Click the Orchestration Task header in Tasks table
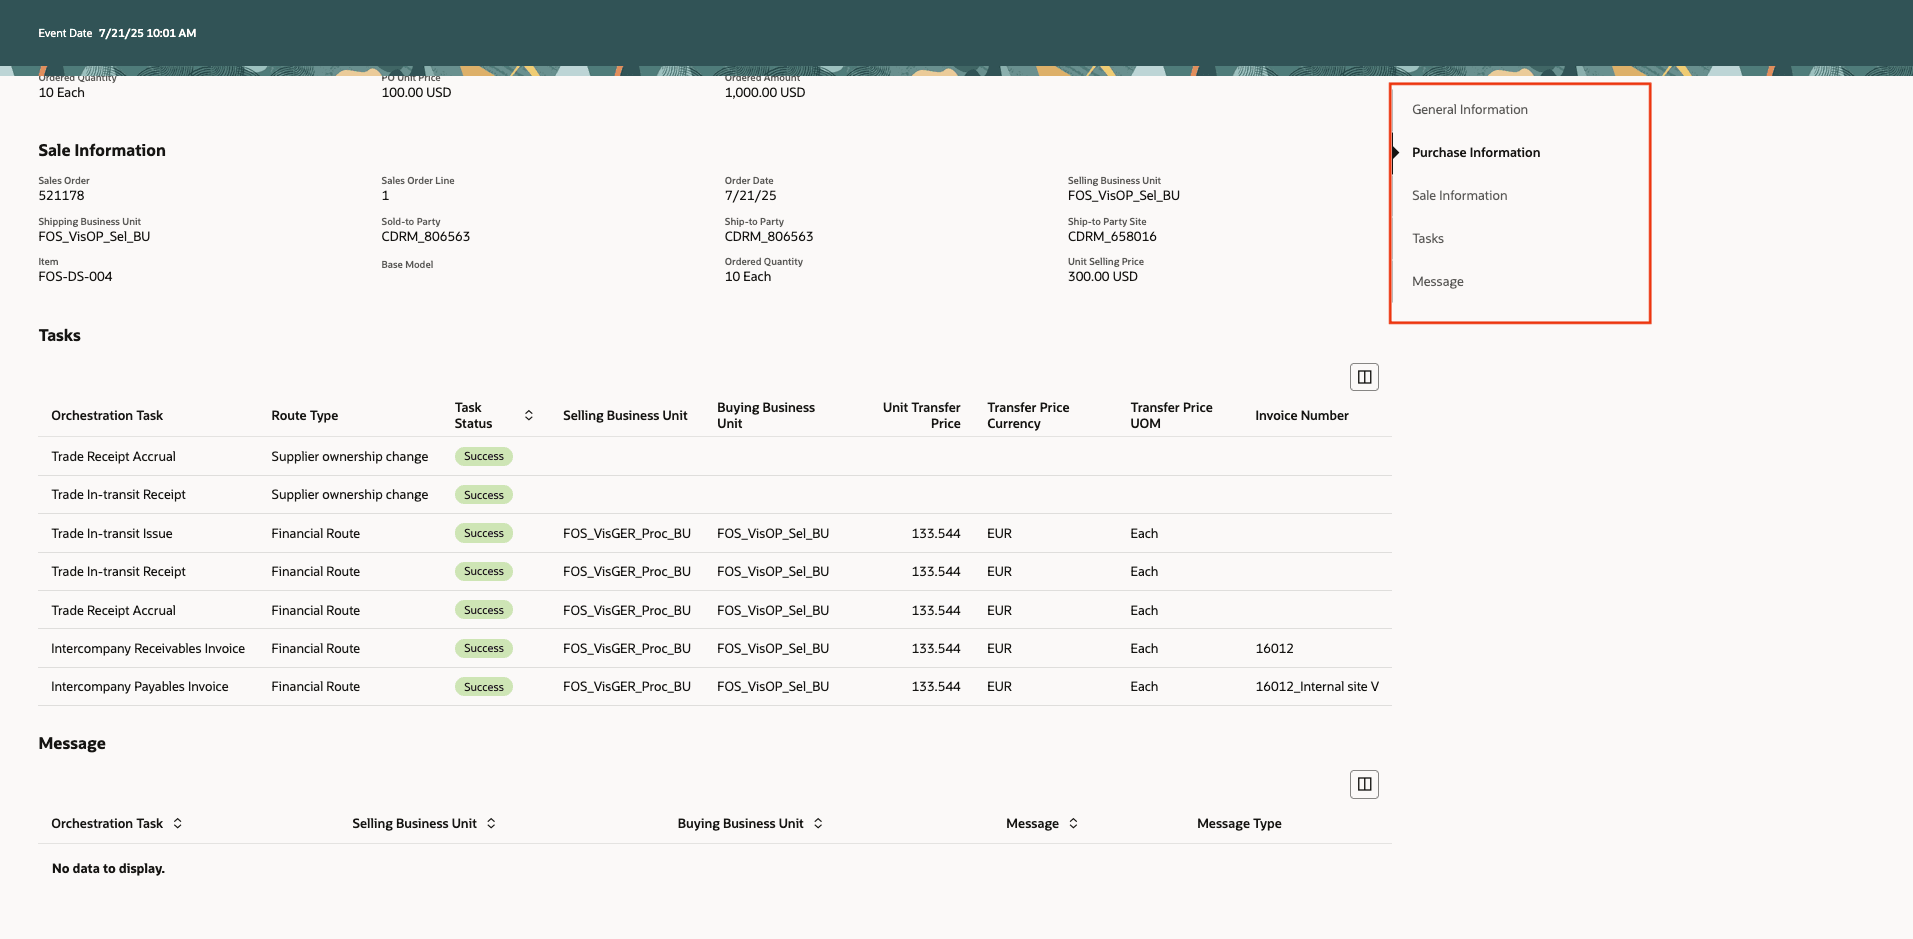 pyautogui.click(x=107, y=416)
